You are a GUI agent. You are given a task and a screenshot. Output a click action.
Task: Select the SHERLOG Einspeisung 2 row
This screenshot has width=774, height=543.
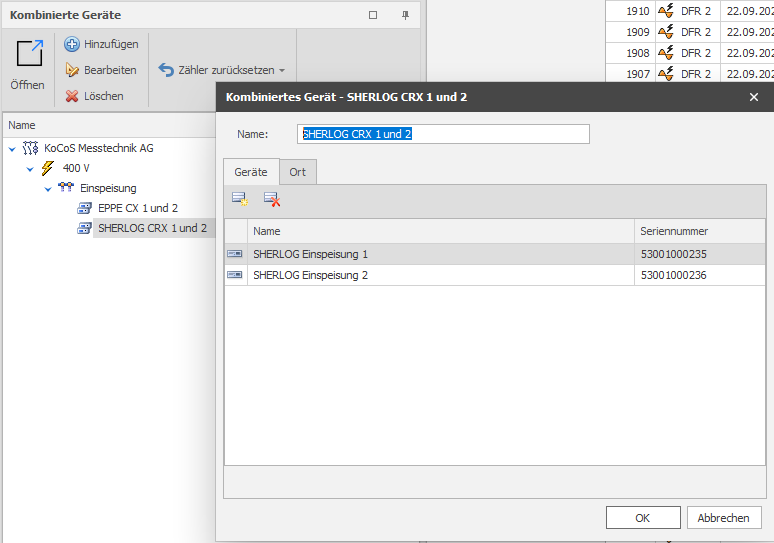coord(495,275)
